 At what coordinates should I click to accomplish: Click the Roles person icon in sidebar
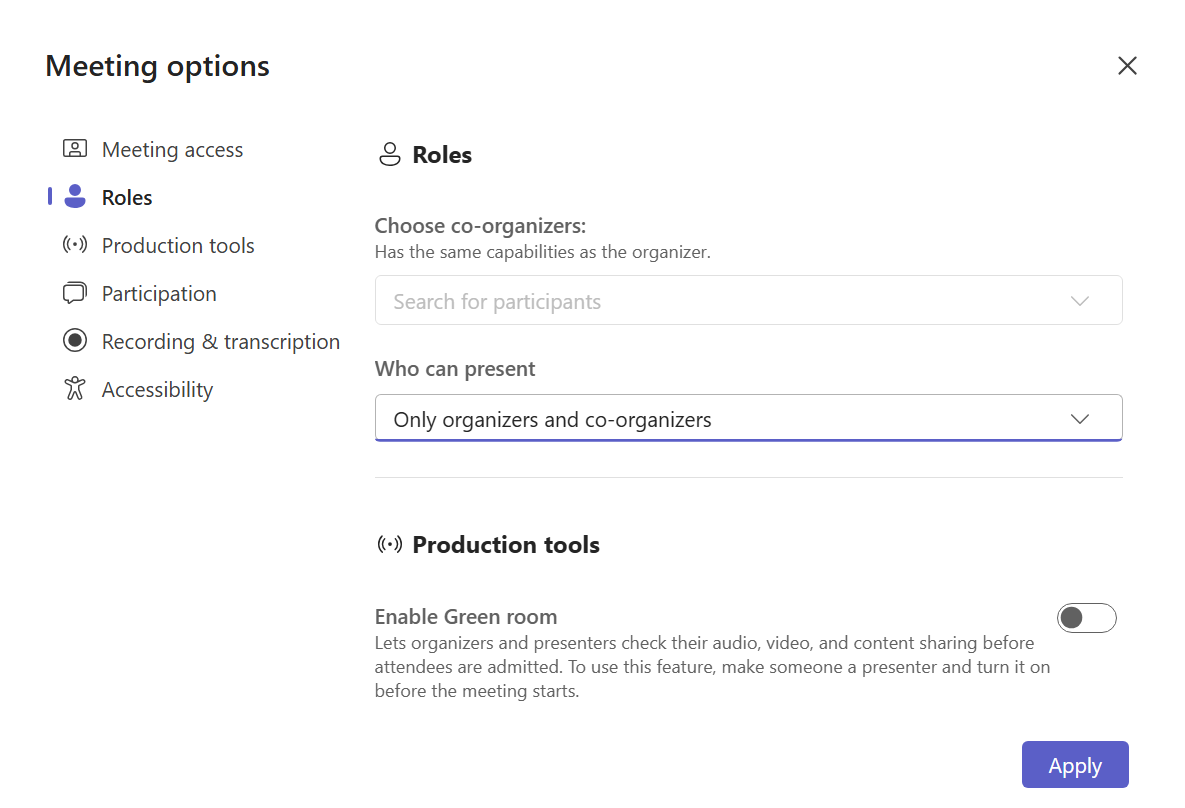click(x=75, y=197)
